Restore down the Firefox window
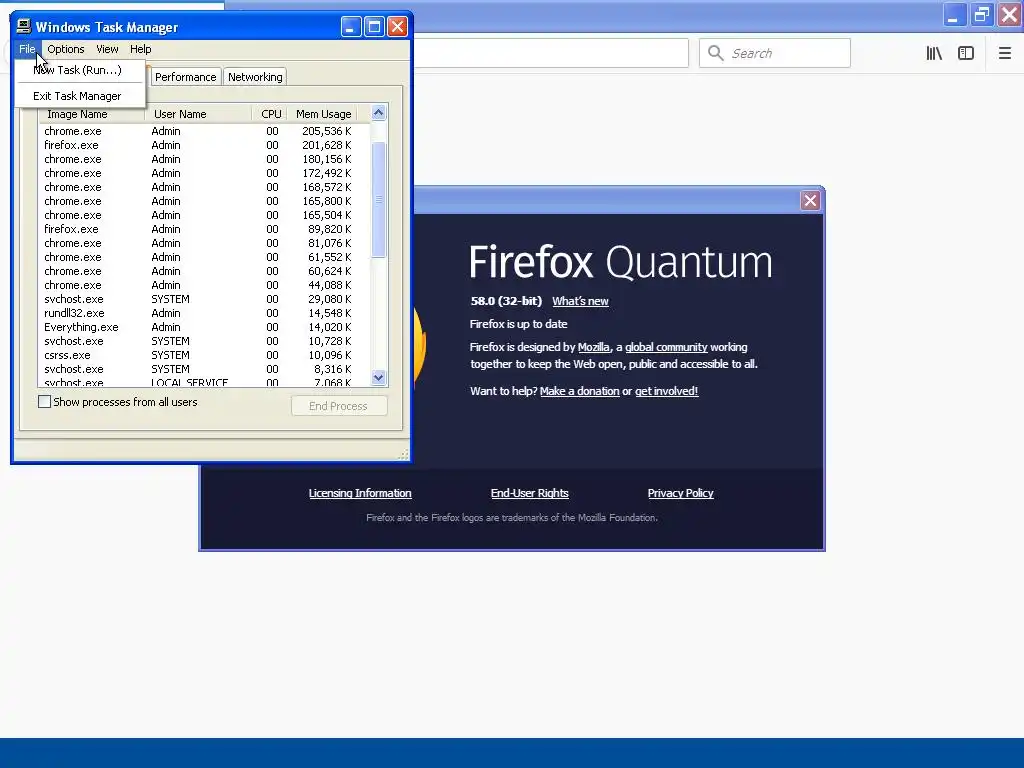The height and width of the screenshot is (768, 1024). (x=981, y=14)
